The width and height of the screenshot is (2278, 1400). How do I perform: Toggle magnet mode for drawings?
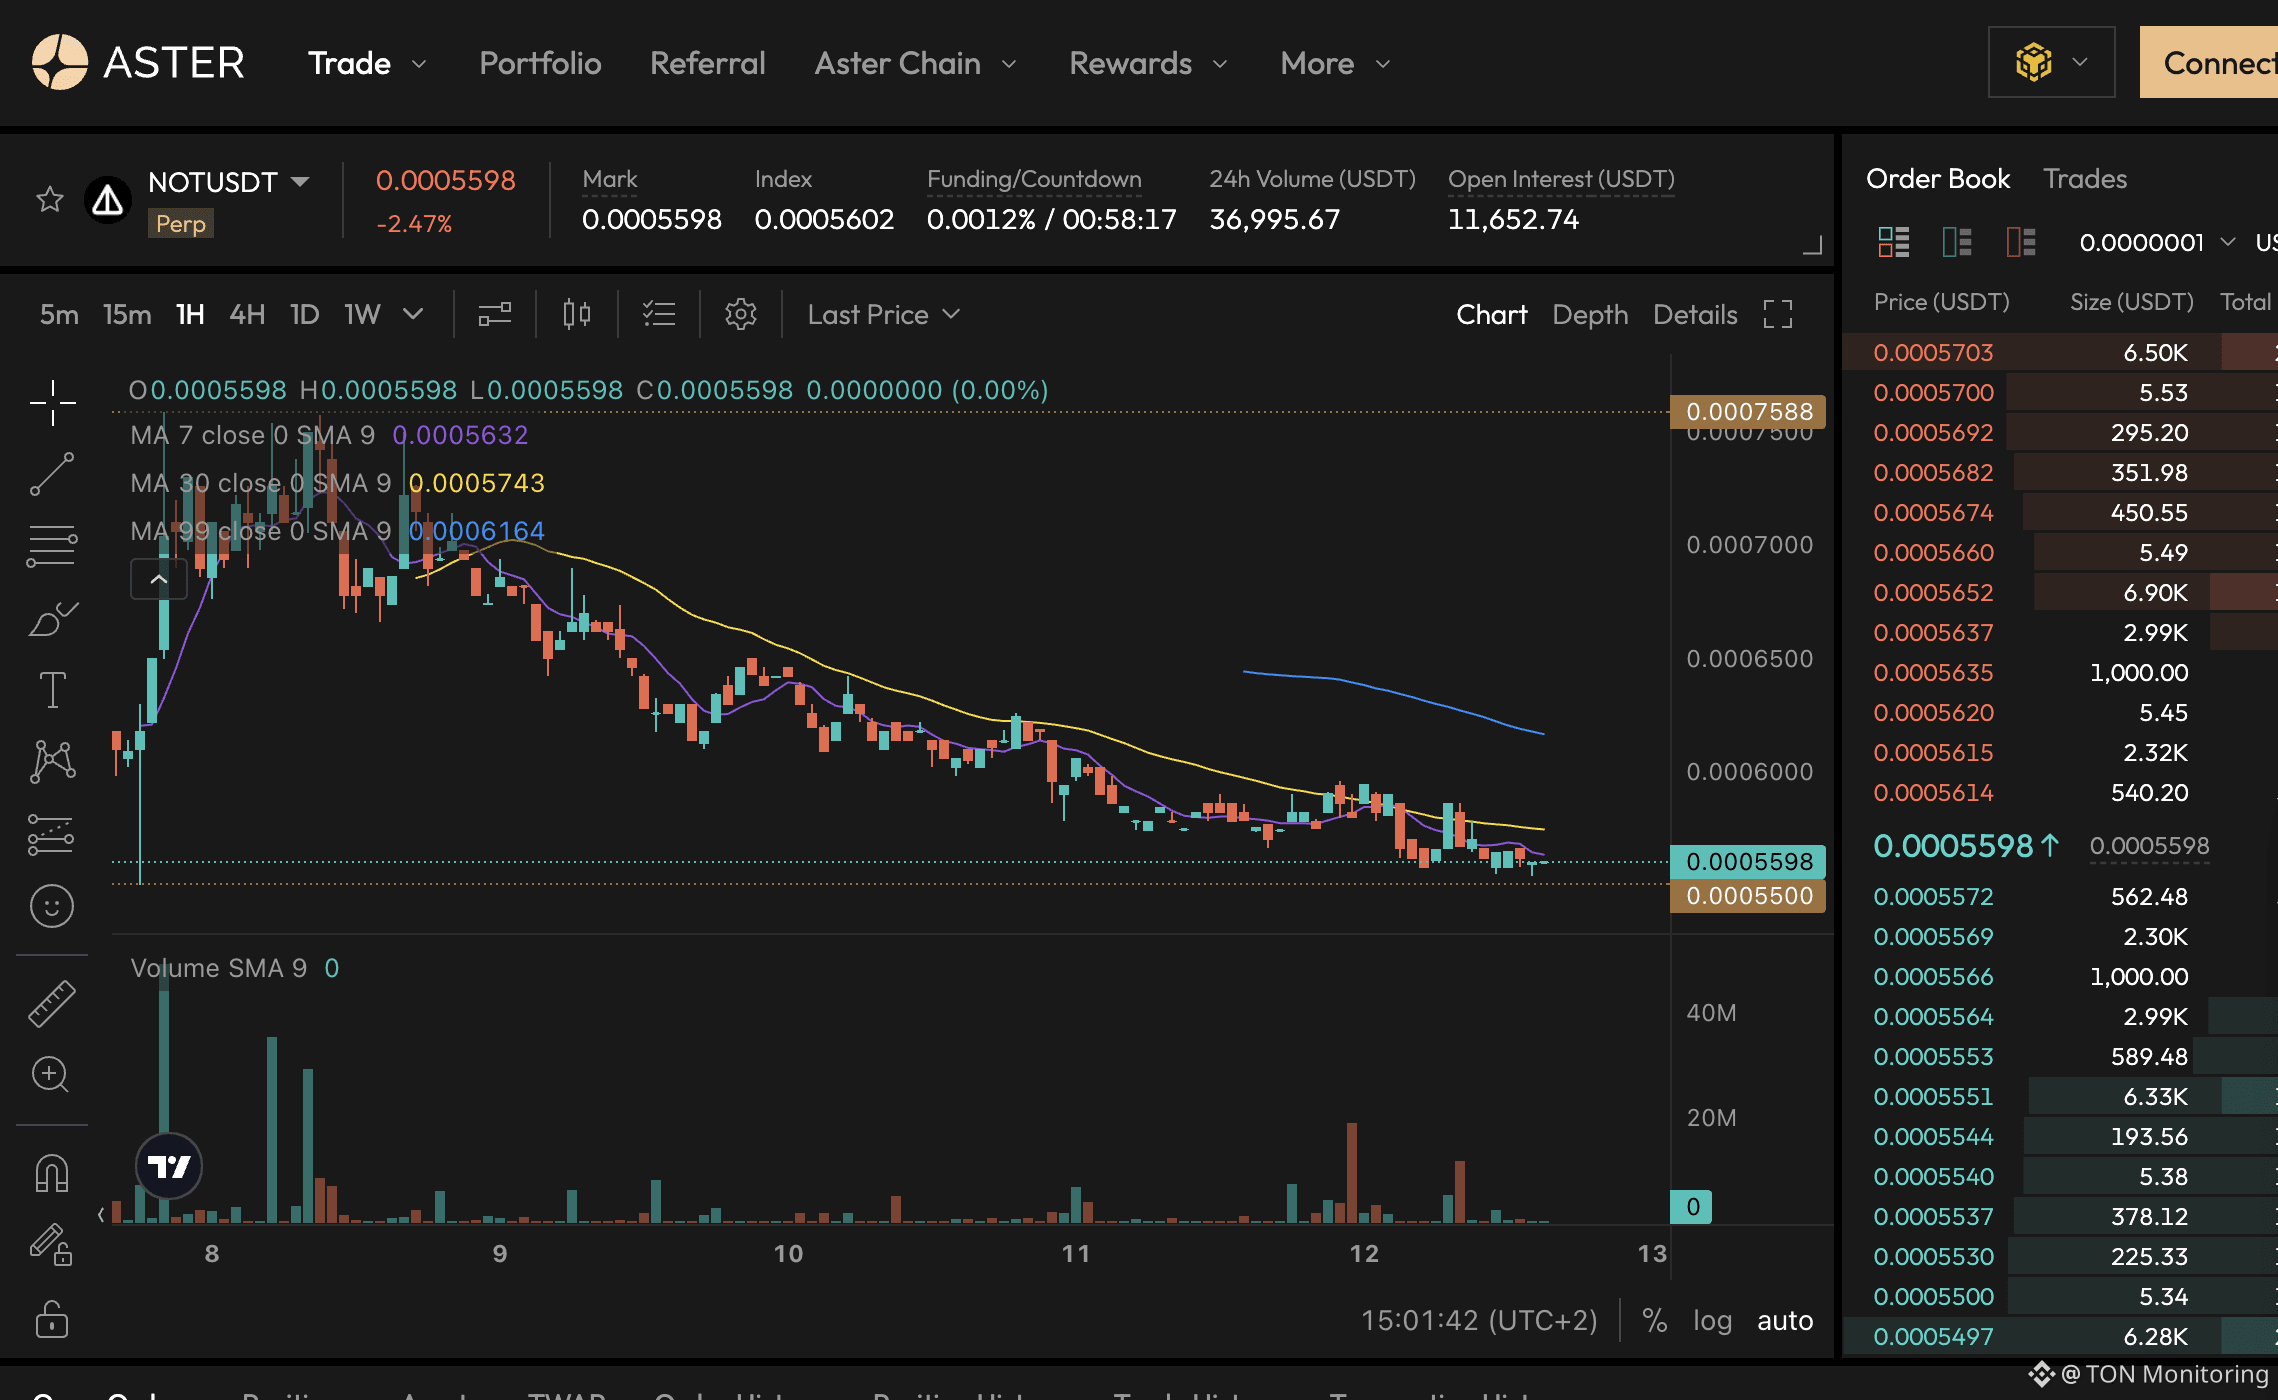52,1173
